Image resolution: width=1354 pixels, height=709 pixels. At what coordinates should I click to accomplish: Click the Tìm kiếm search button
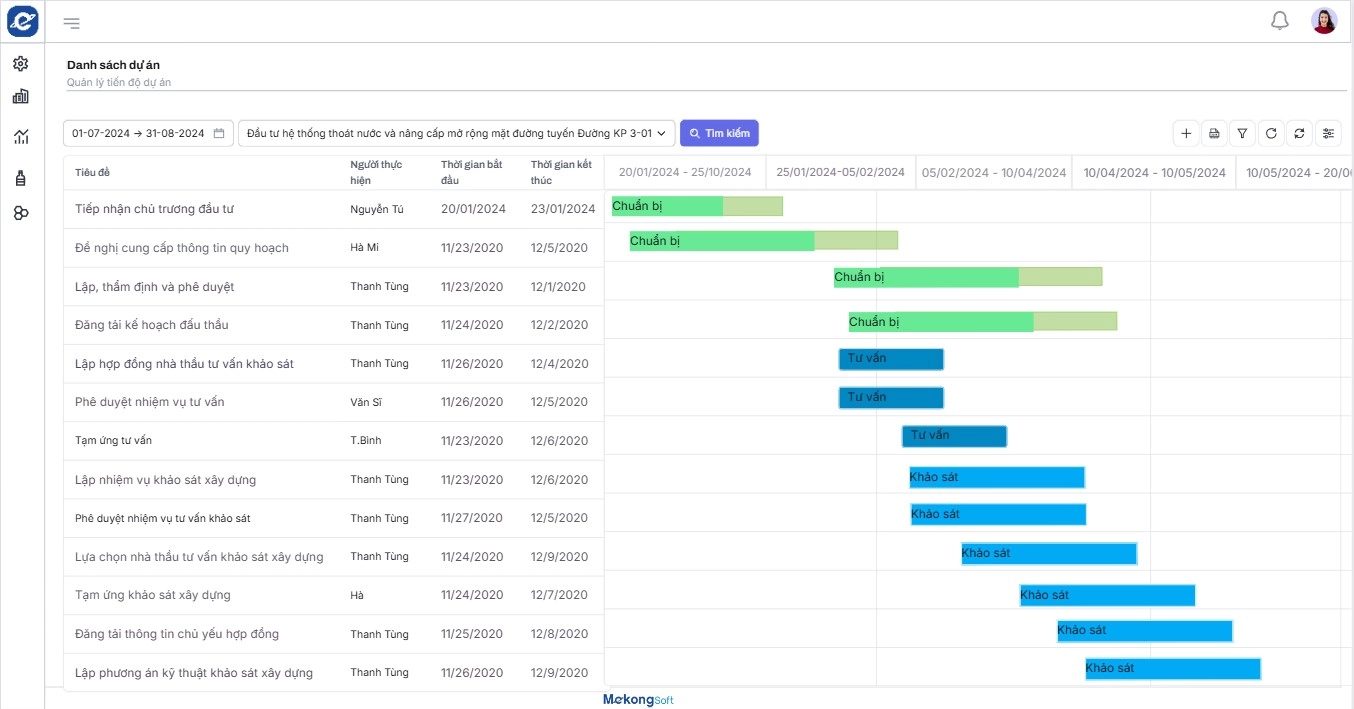tap(719, 133)
